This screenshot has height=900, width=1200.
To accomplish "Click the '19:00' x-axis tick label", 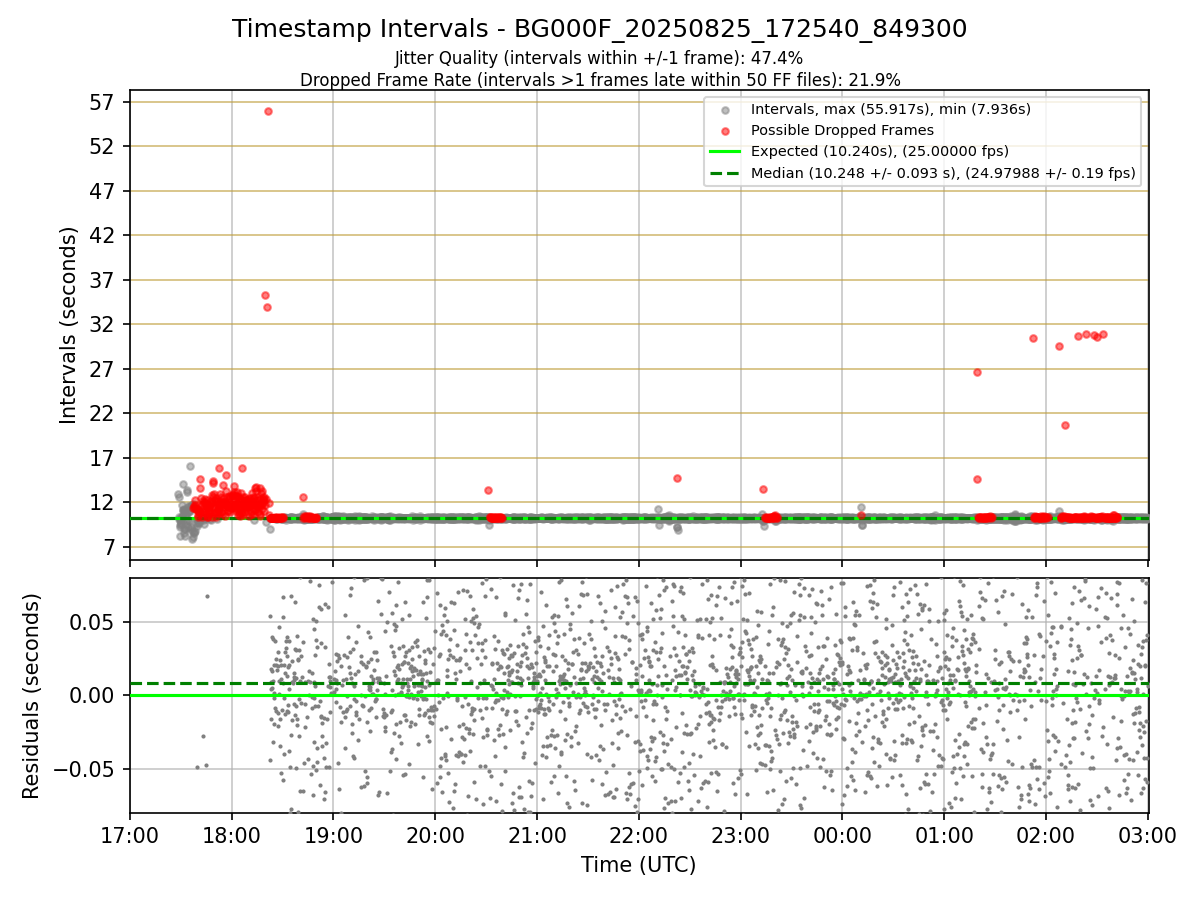I will 333,836.
